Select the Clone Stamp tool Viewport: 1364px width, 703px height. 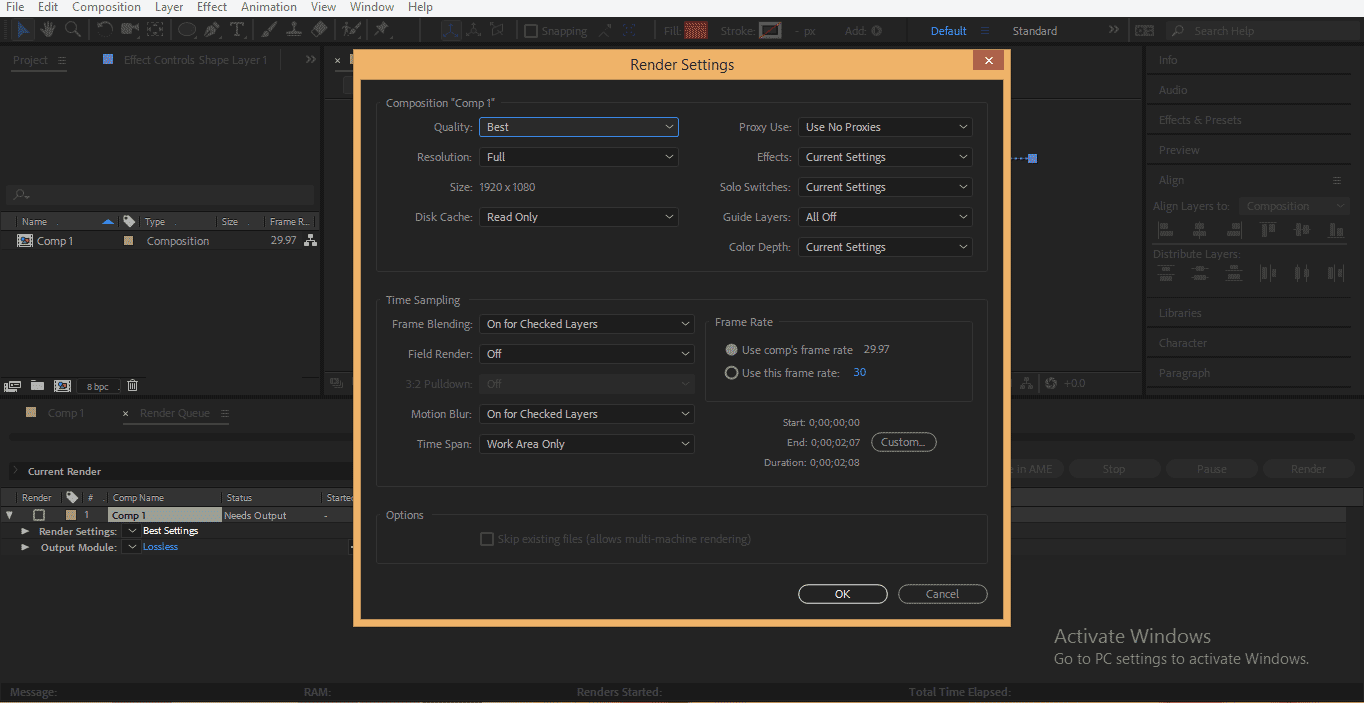(x=294, y=30)
